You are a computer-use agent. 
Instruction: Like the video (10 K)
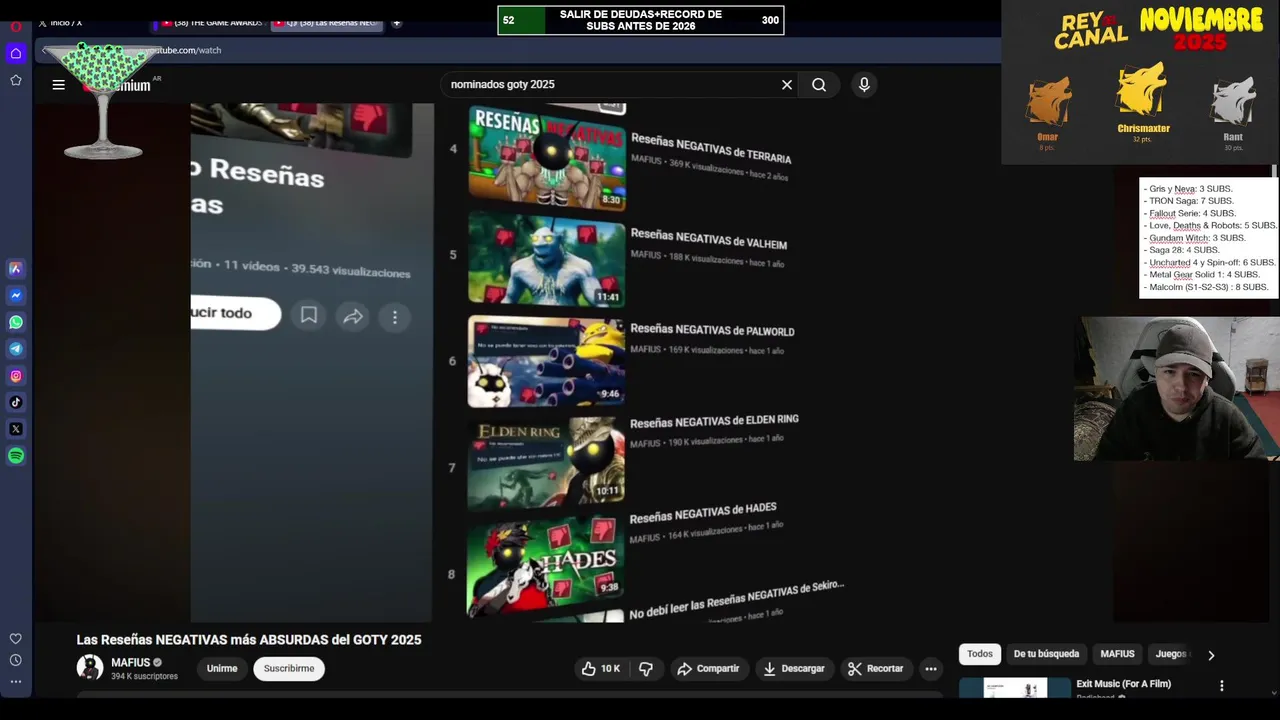(x=601, y=668)
